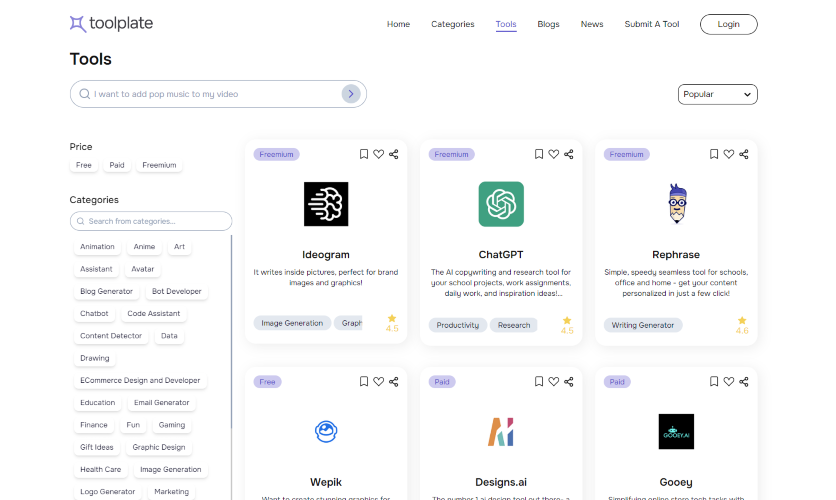Viewport: 836px width, 500px height.
Task: Like the Gooey tool with heart icon
Action: [728, 381]
